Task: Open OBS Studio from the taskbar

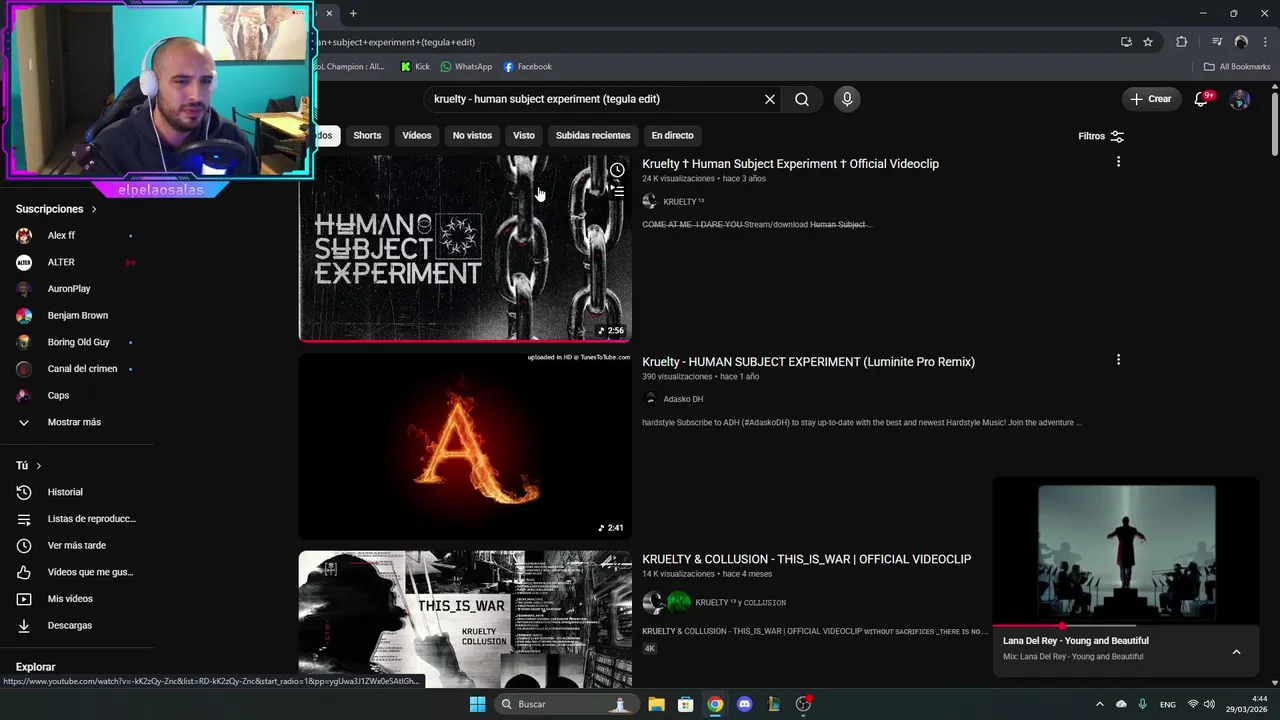Action: coord(803,704)
